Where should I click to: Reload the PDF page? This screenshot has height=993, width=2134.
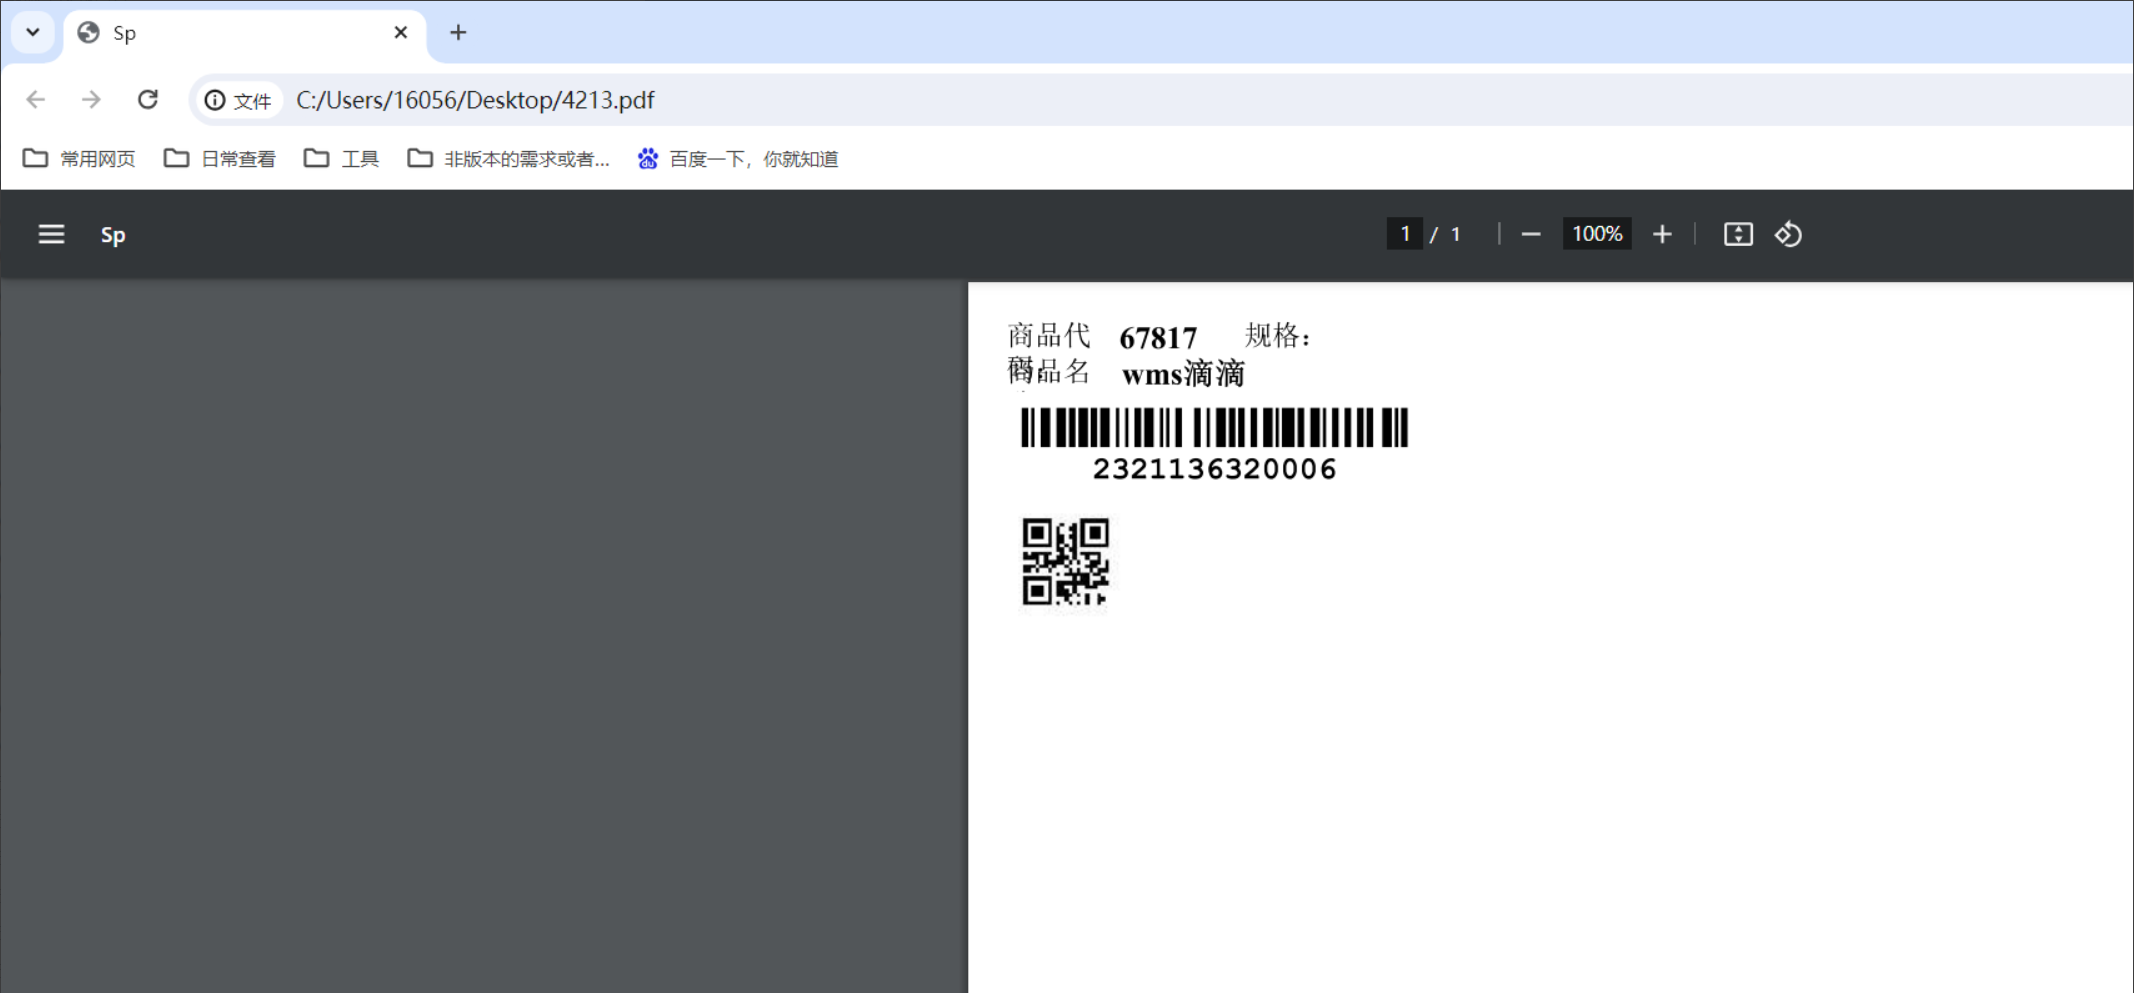pyautogui.click(x=148, y=99)
